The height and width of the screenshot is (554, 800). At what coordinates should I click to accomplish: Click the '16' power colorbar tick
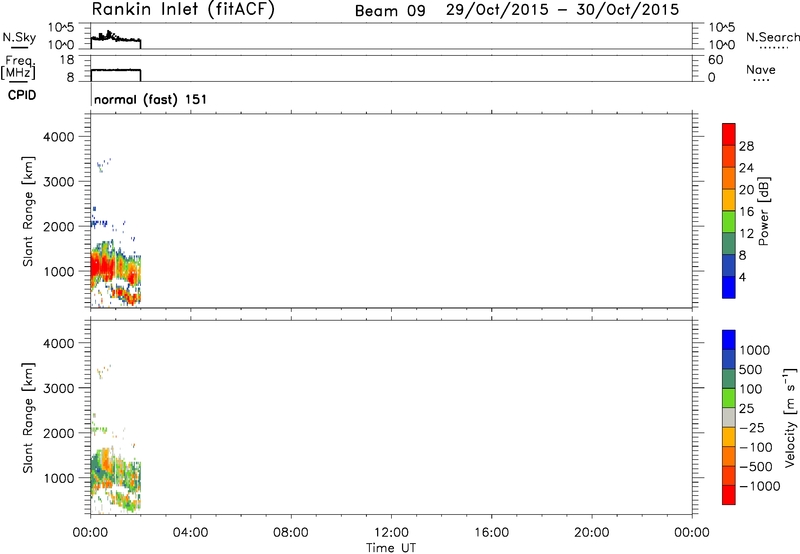click(746, 212)
